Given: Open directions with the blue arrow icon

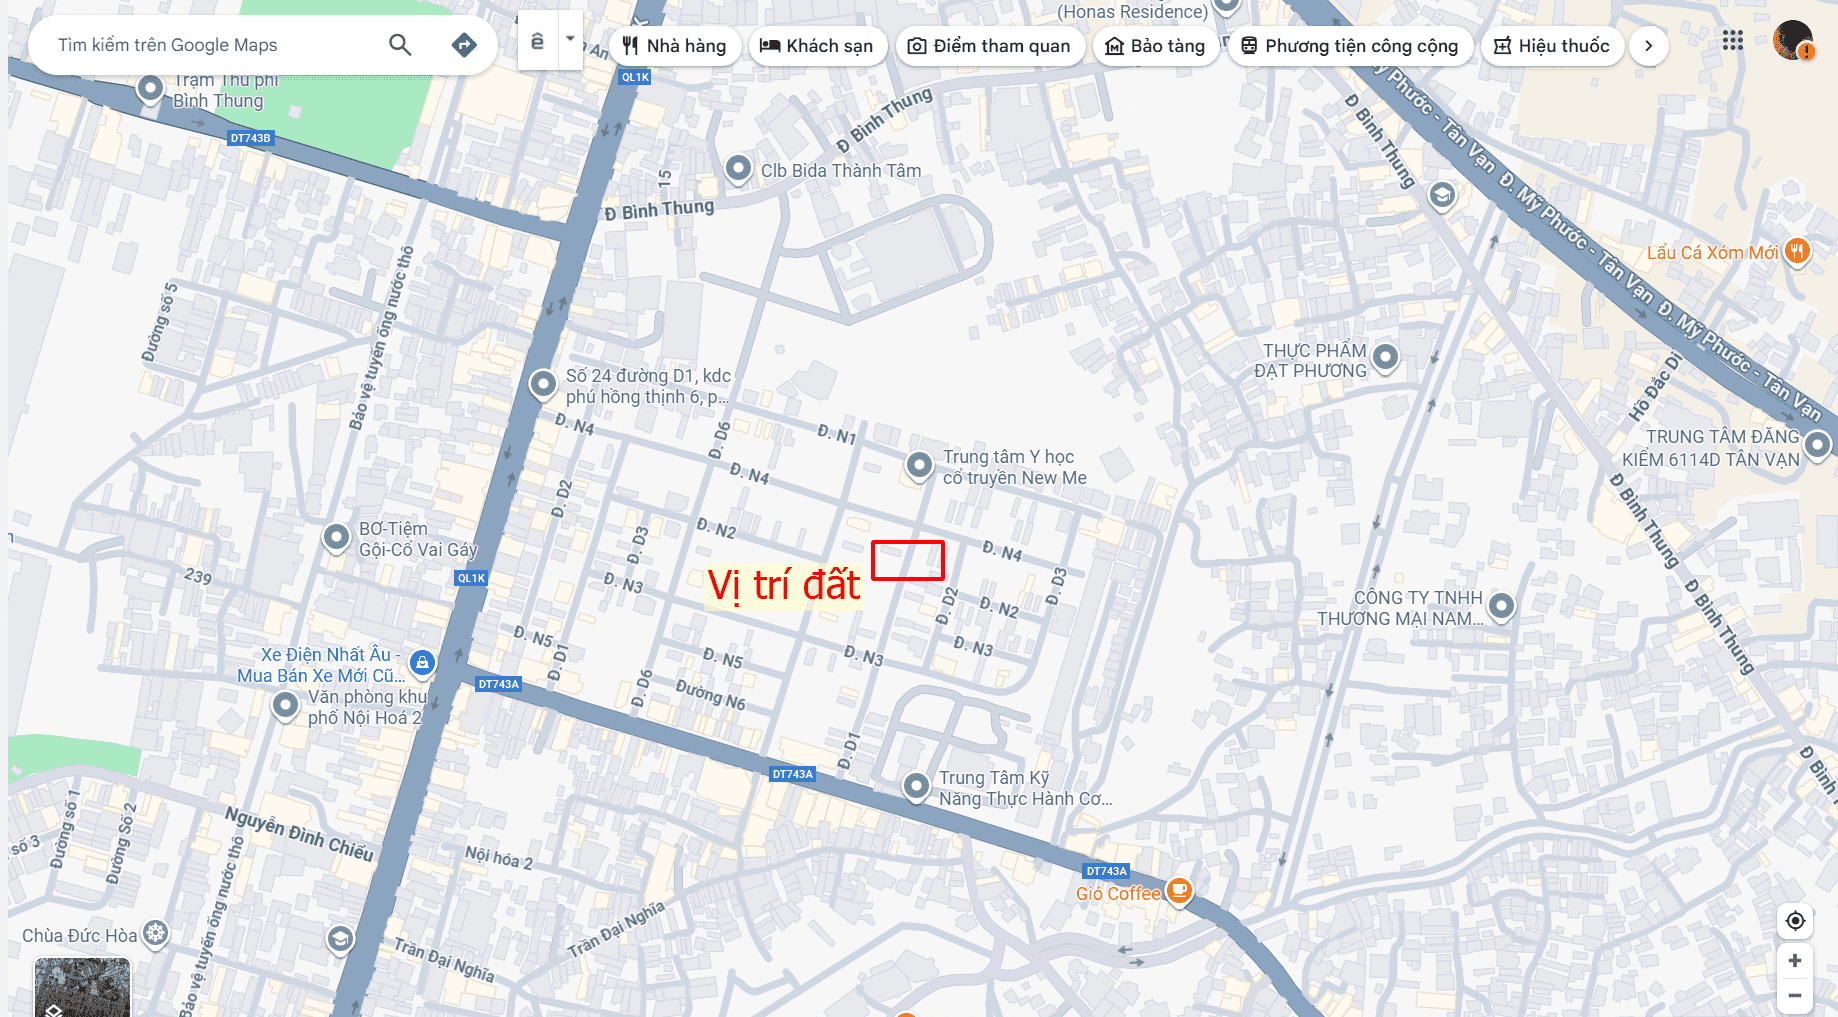Looking at the screenshot, I should (464, 45).
